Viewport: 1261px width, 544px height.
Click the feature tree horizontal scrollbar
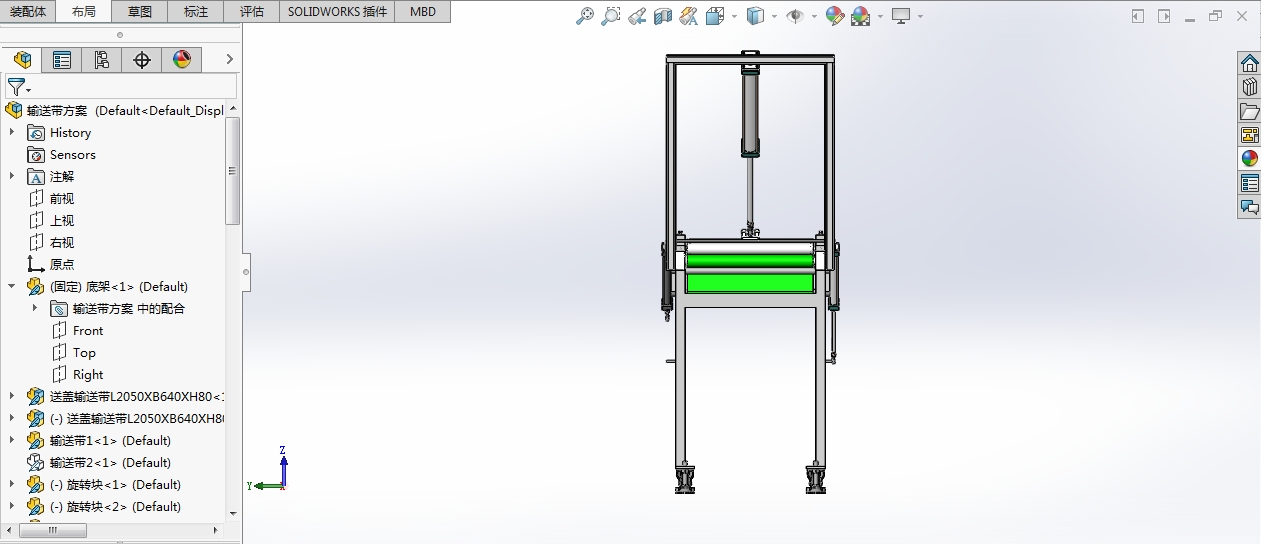(52, 530)
